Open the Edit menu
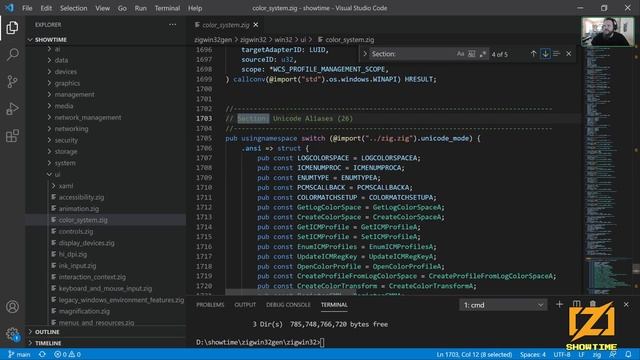640x360 pixels. point(46,8)
